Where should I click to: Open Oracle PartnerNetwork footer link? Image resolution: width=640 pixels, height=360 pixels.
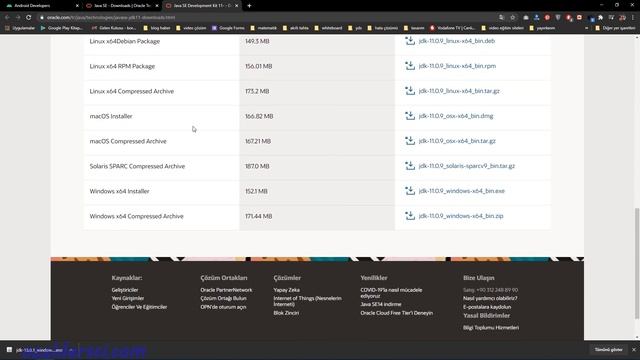(226, 290)
